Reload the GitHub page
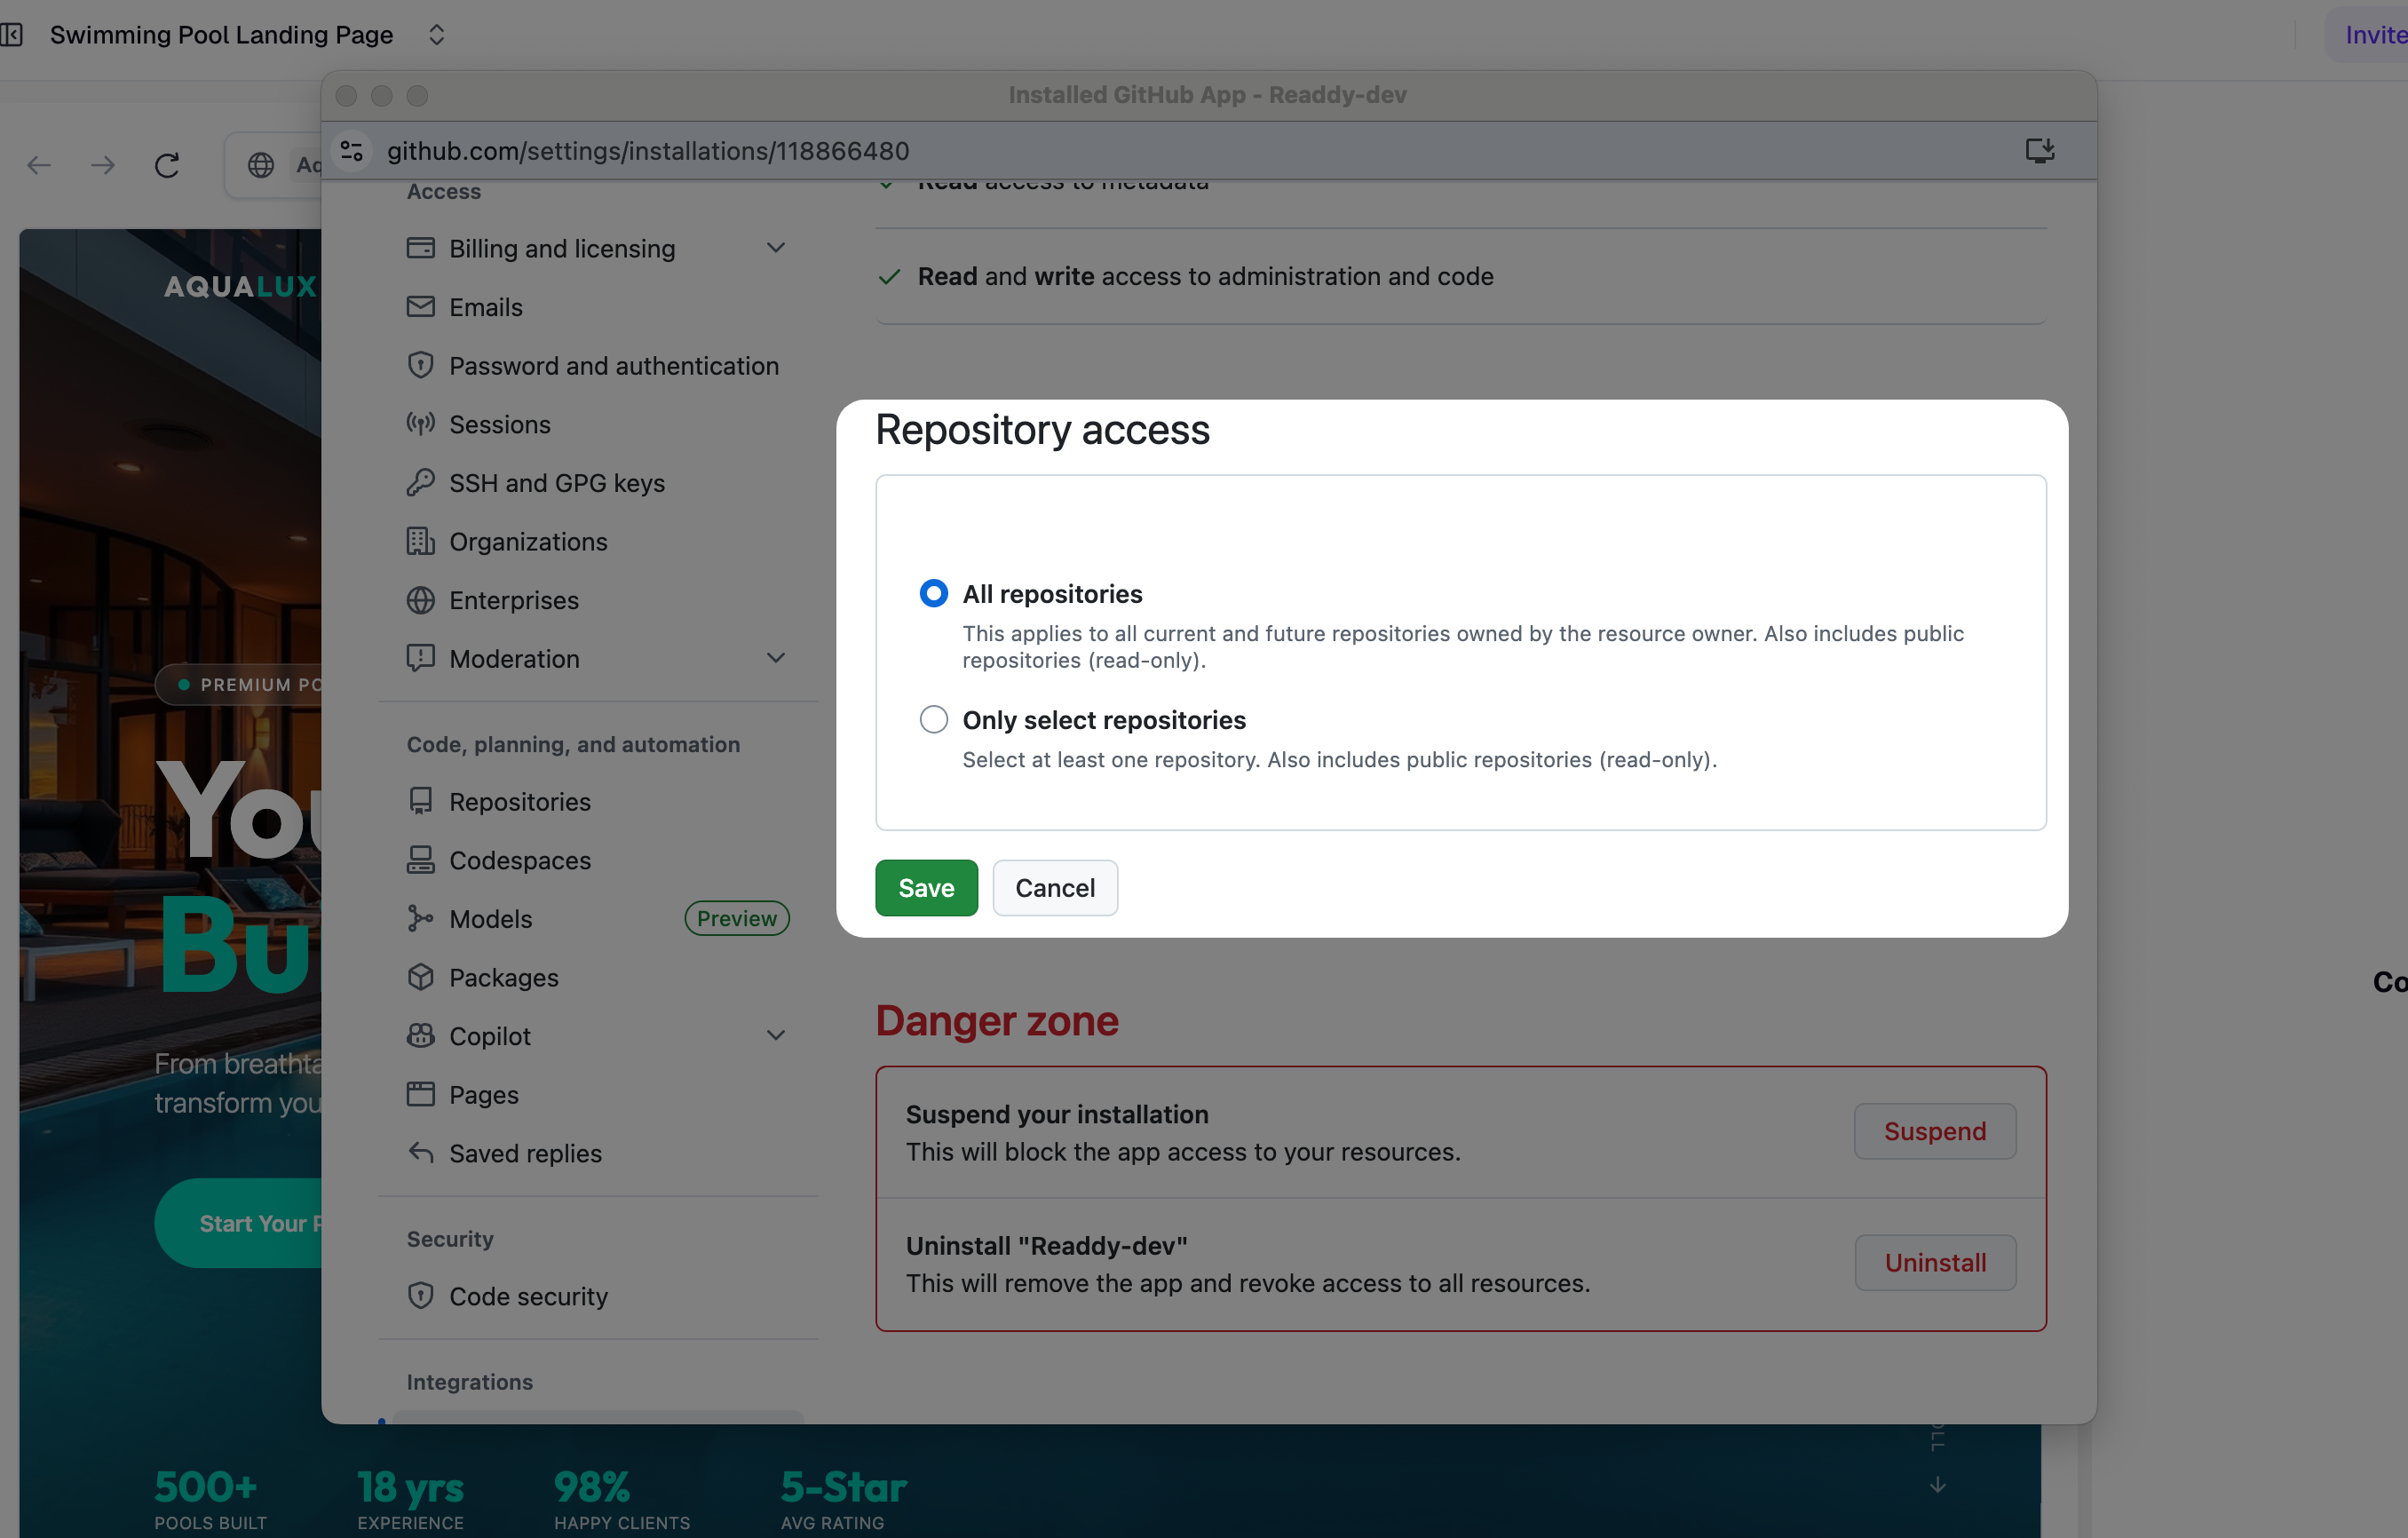This screenshot has width=2408, height=1538. click(x=166, y=164)
